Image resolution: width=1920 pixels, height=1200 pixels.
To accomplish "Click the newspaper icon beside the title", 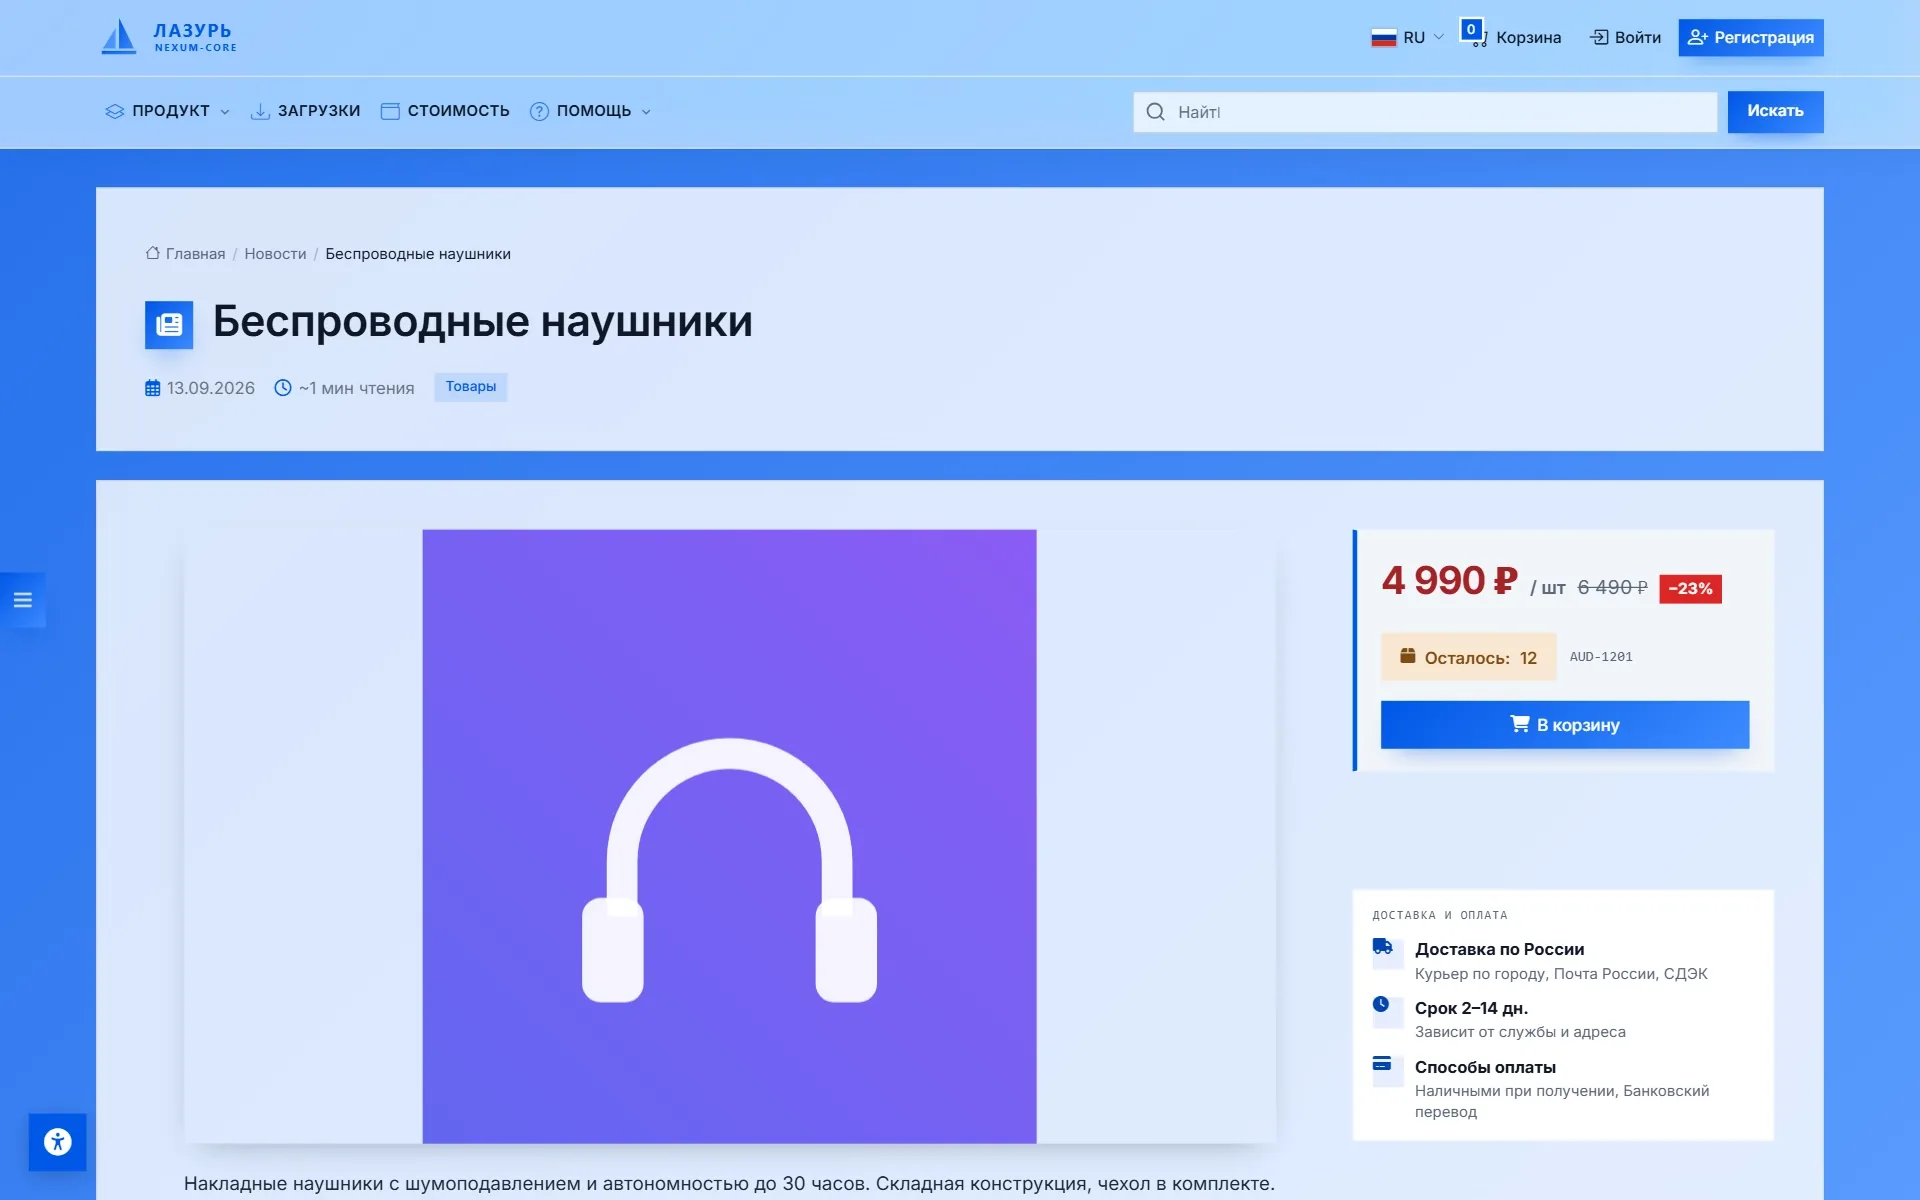I will coord(169,325).
